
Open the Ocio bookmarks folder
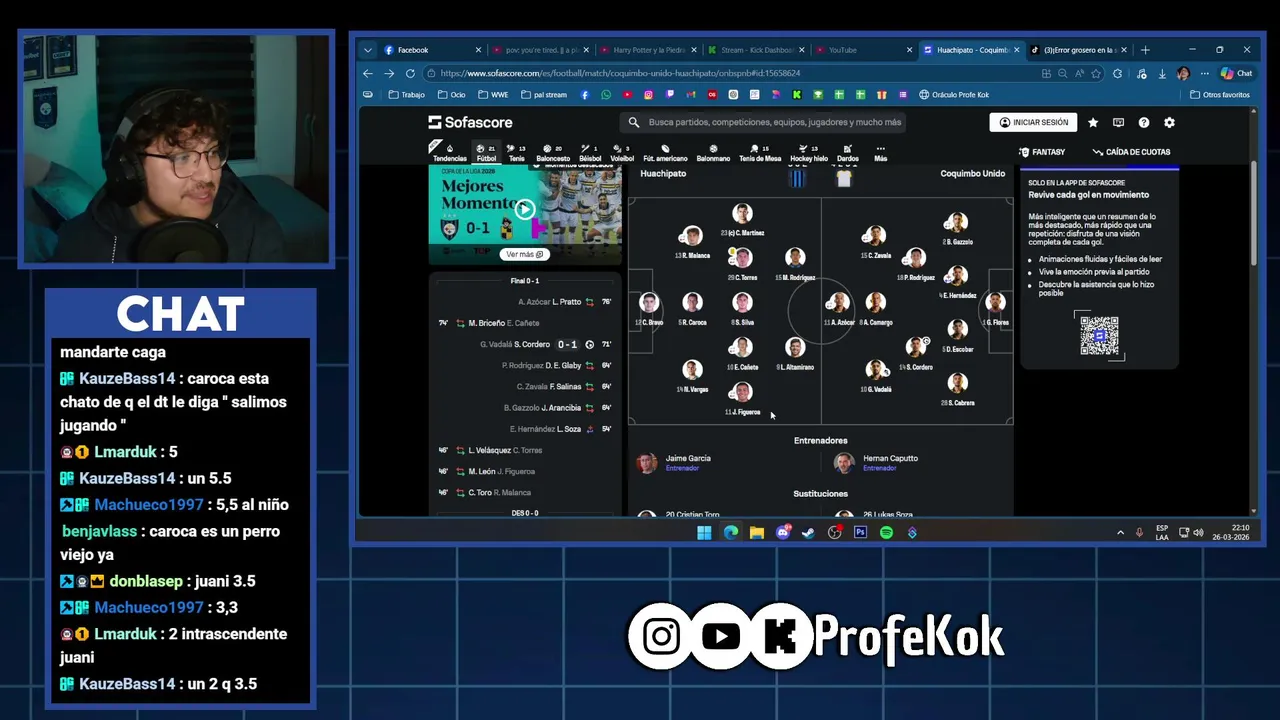451,95
